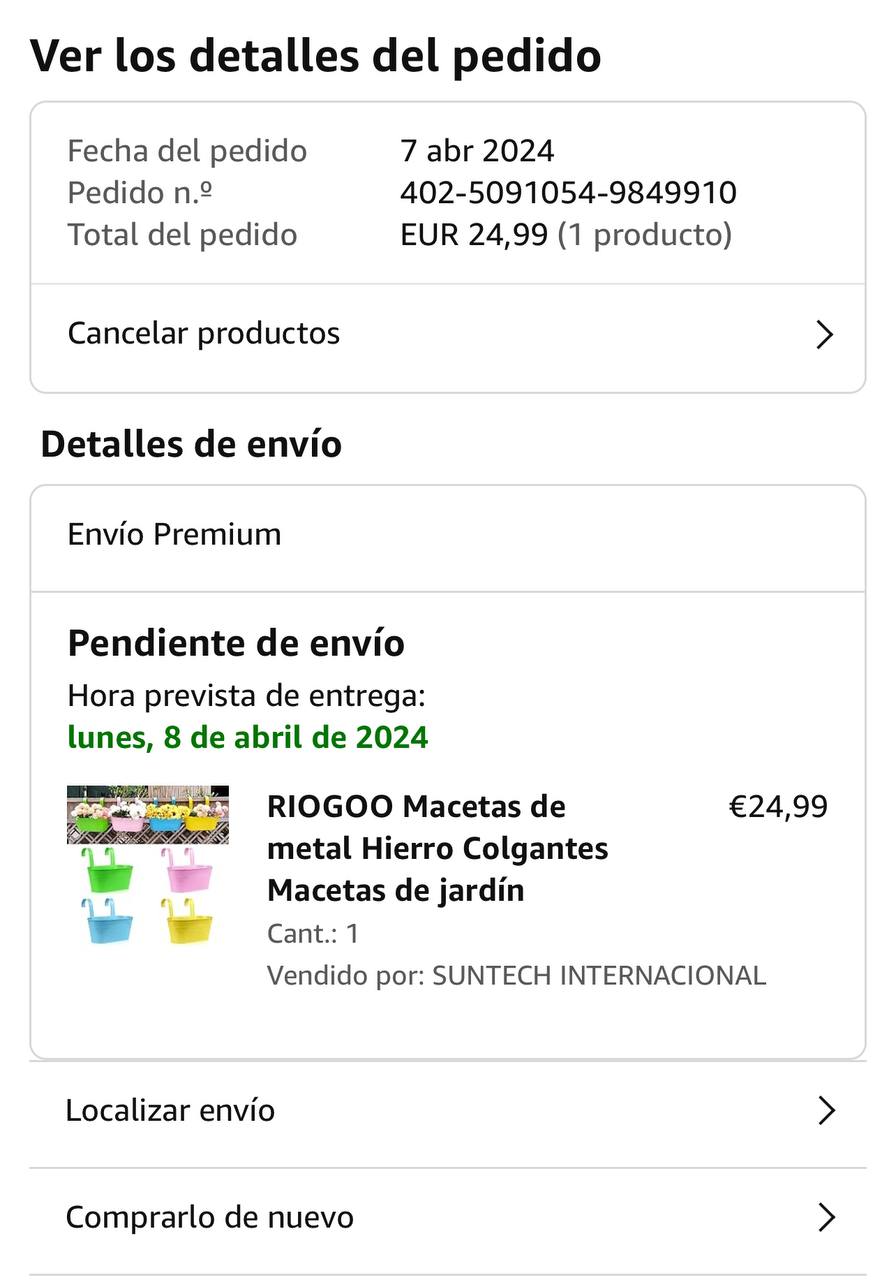The image size is (896, 1280).
Task: Select the yellow hanging pot image
Action: pos(188,920)
